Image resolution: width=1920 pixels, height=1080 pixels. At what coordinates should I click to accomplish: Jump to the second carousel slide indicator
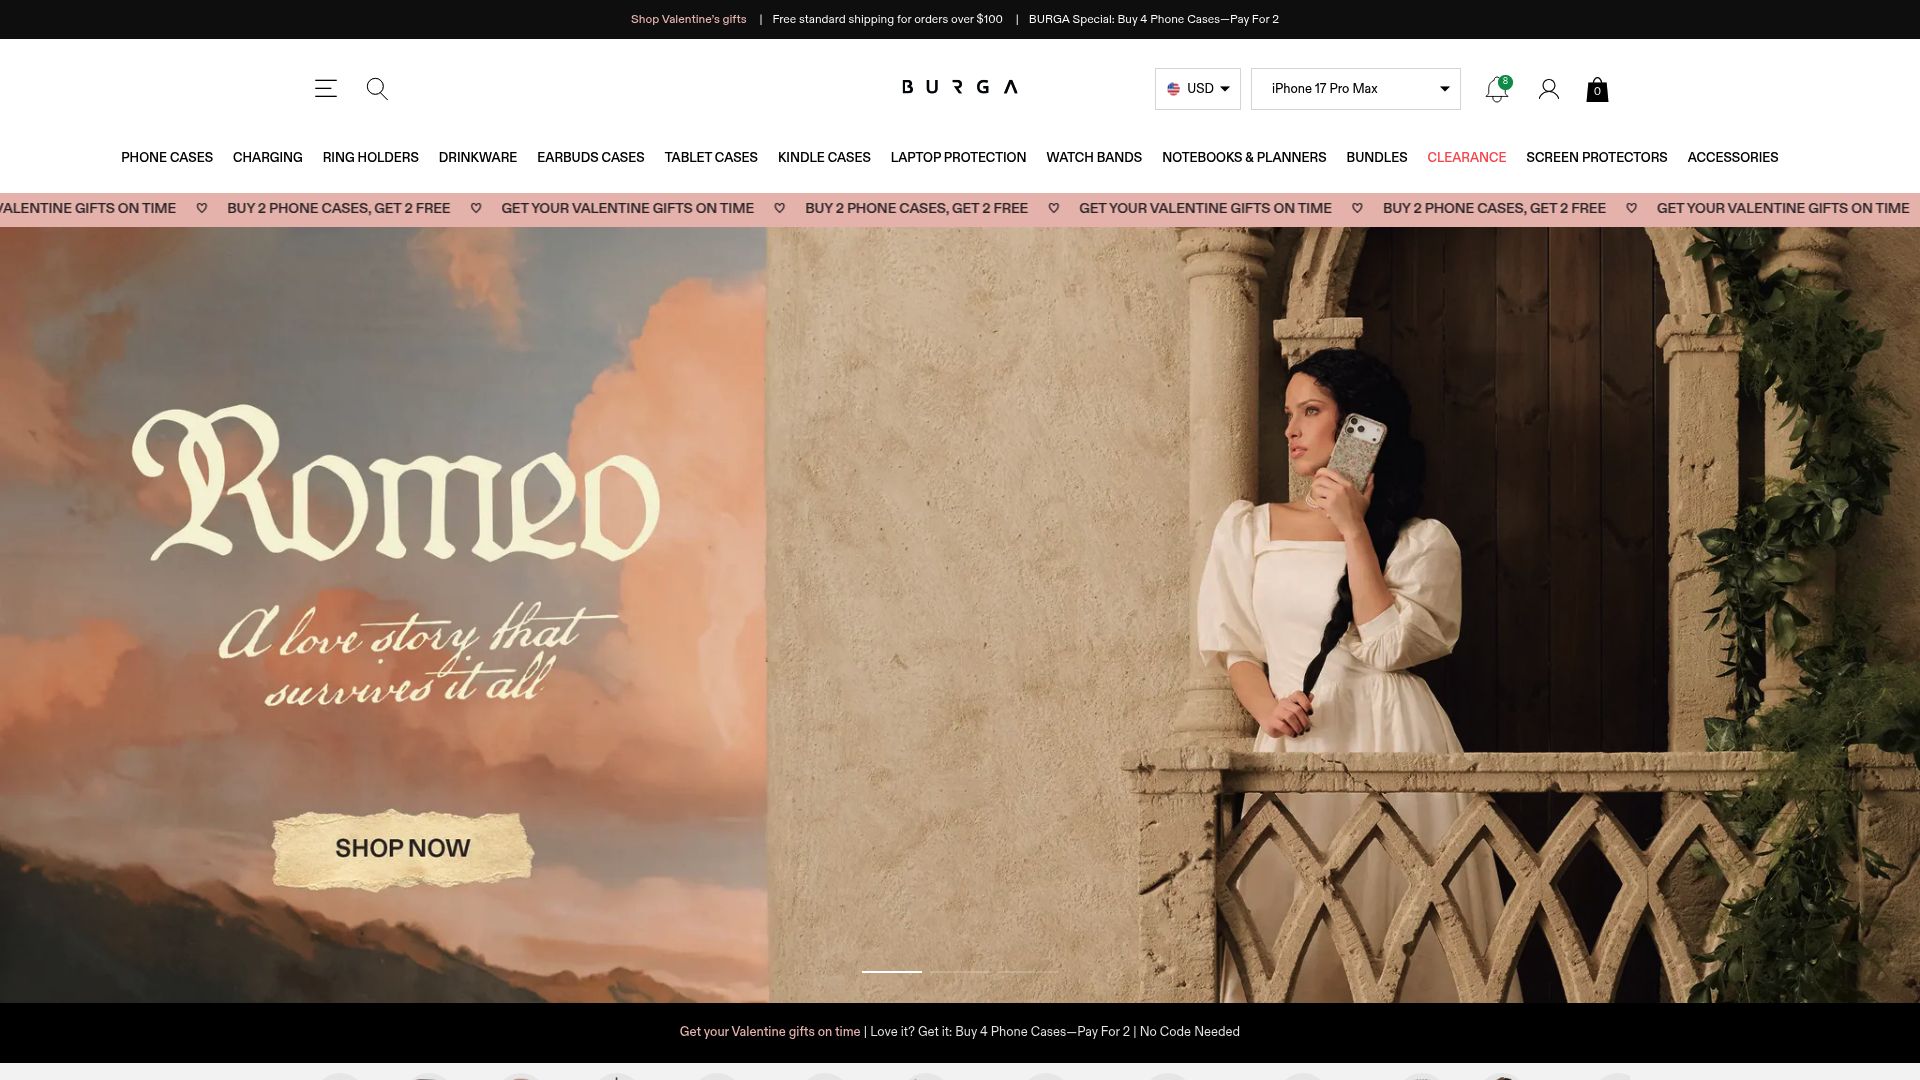(960, 971)
